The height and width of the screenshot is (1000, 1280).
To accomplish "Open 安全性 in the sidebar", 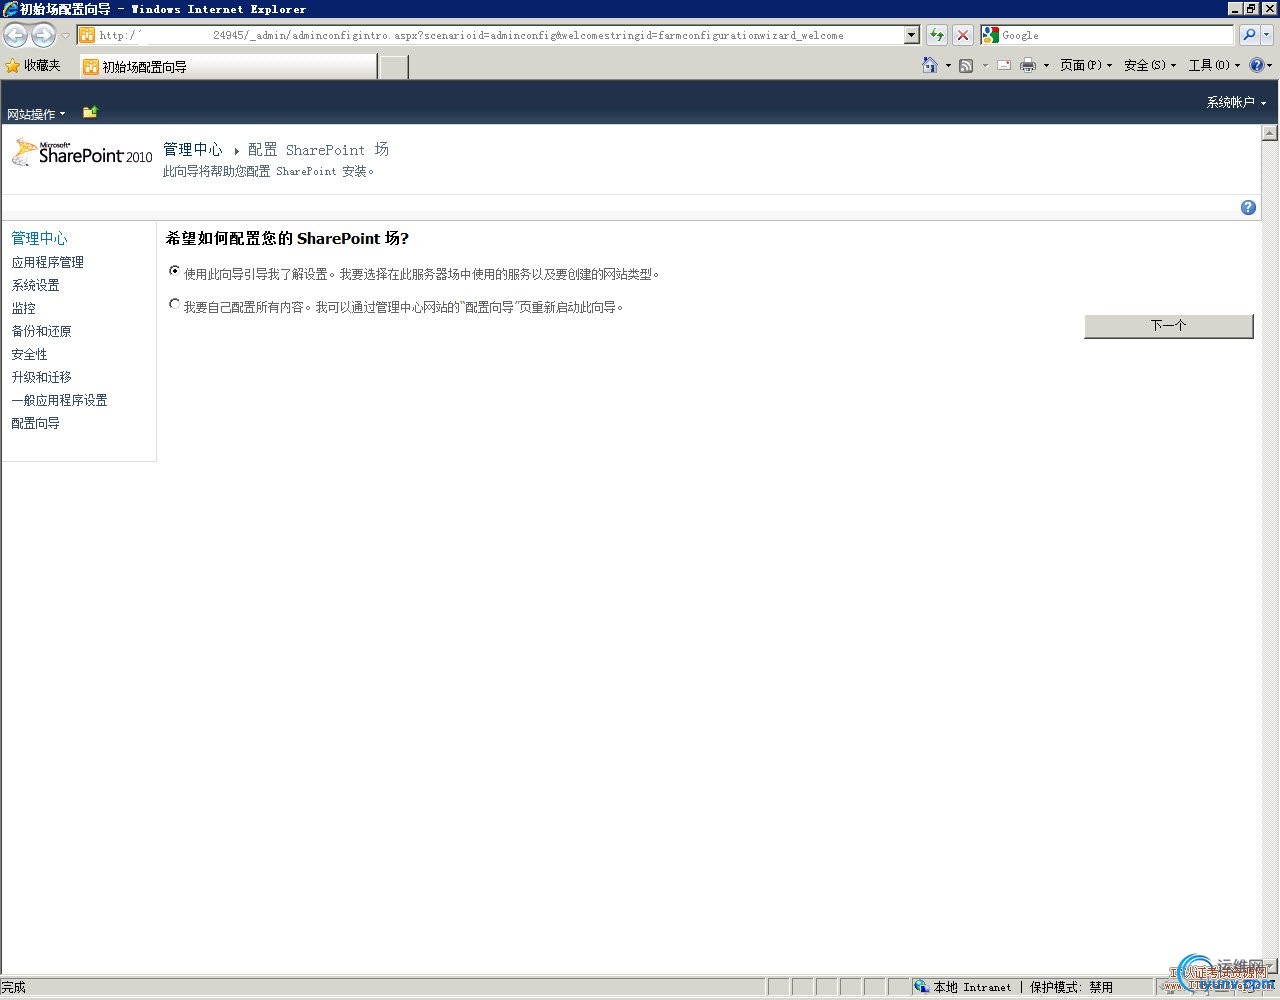I will [29, 354].
